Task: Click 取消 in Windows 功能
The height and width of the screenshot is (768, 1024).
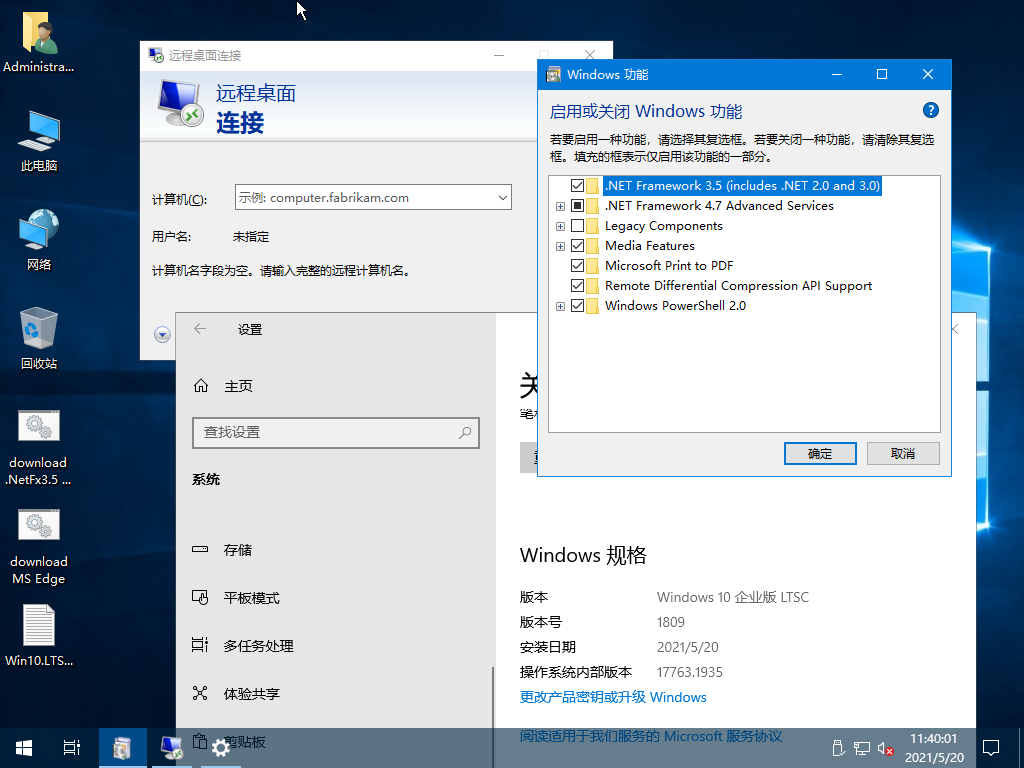Action: [x=903, y=453]
